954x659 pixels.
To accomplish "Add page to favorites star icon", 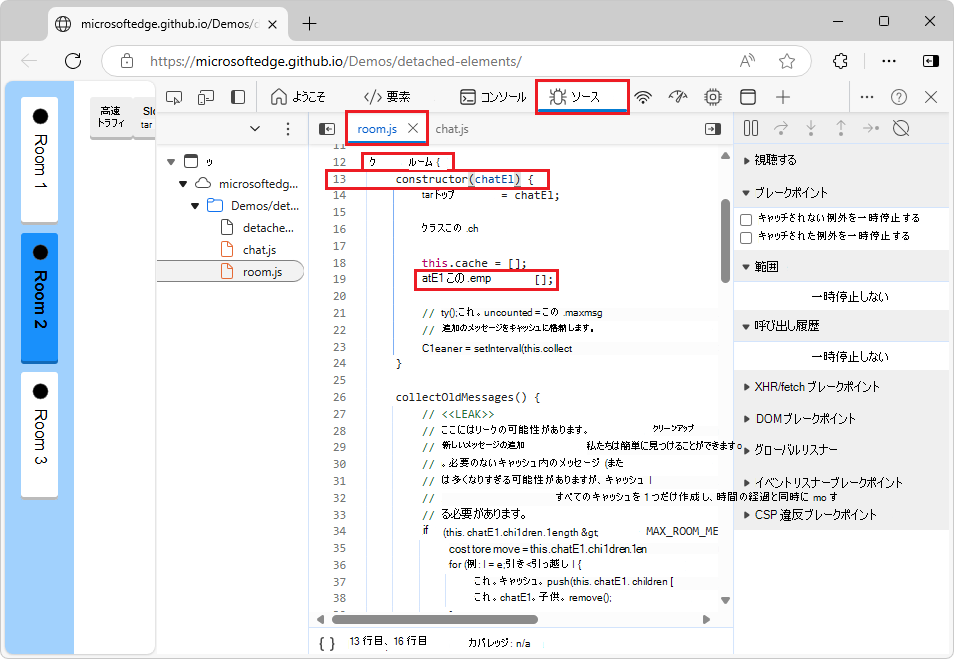I will tap(787, 61).
